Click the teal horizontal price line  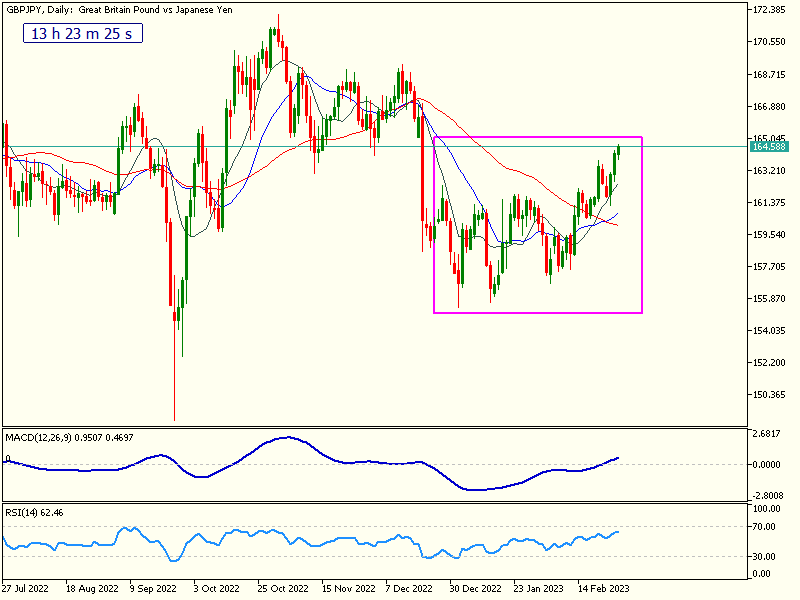tap(300, 147)
